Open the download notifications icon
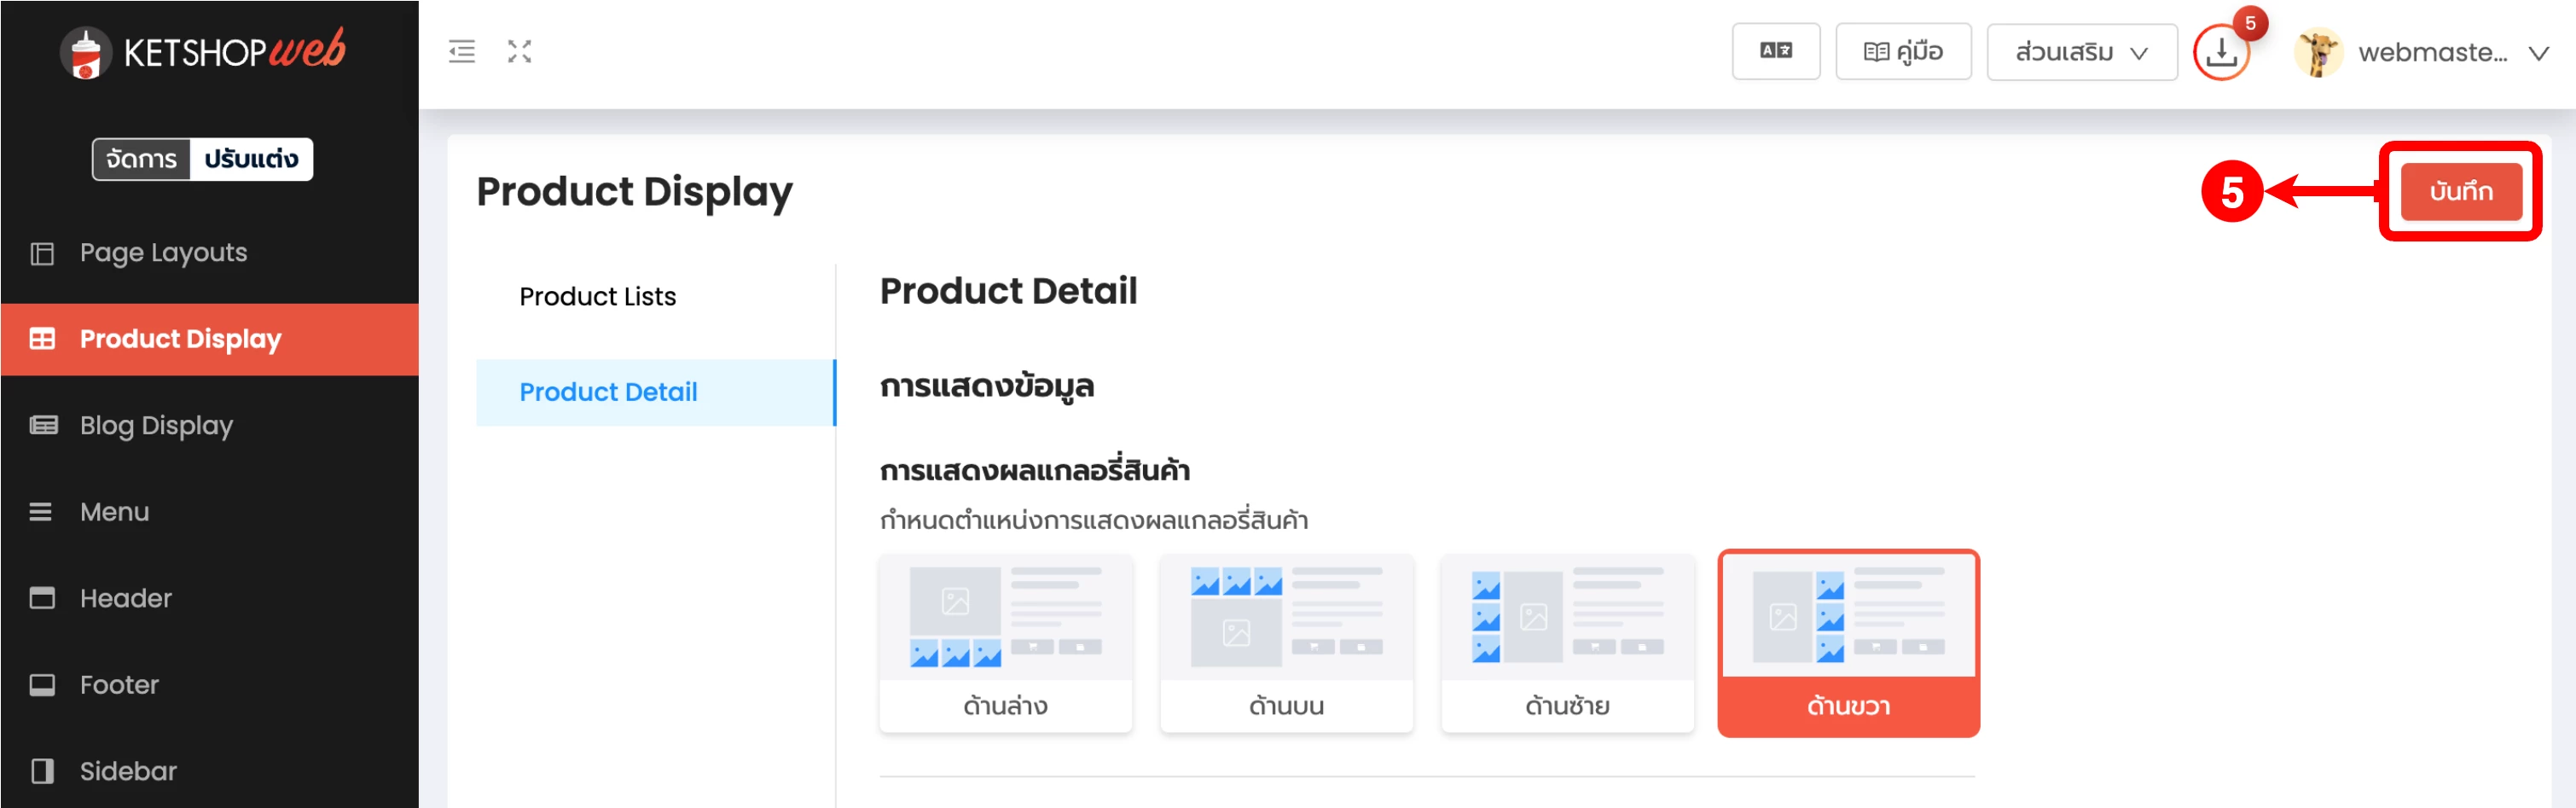Image resolution: width=2576 pixels, height=808 pixels. [2220, 52]
